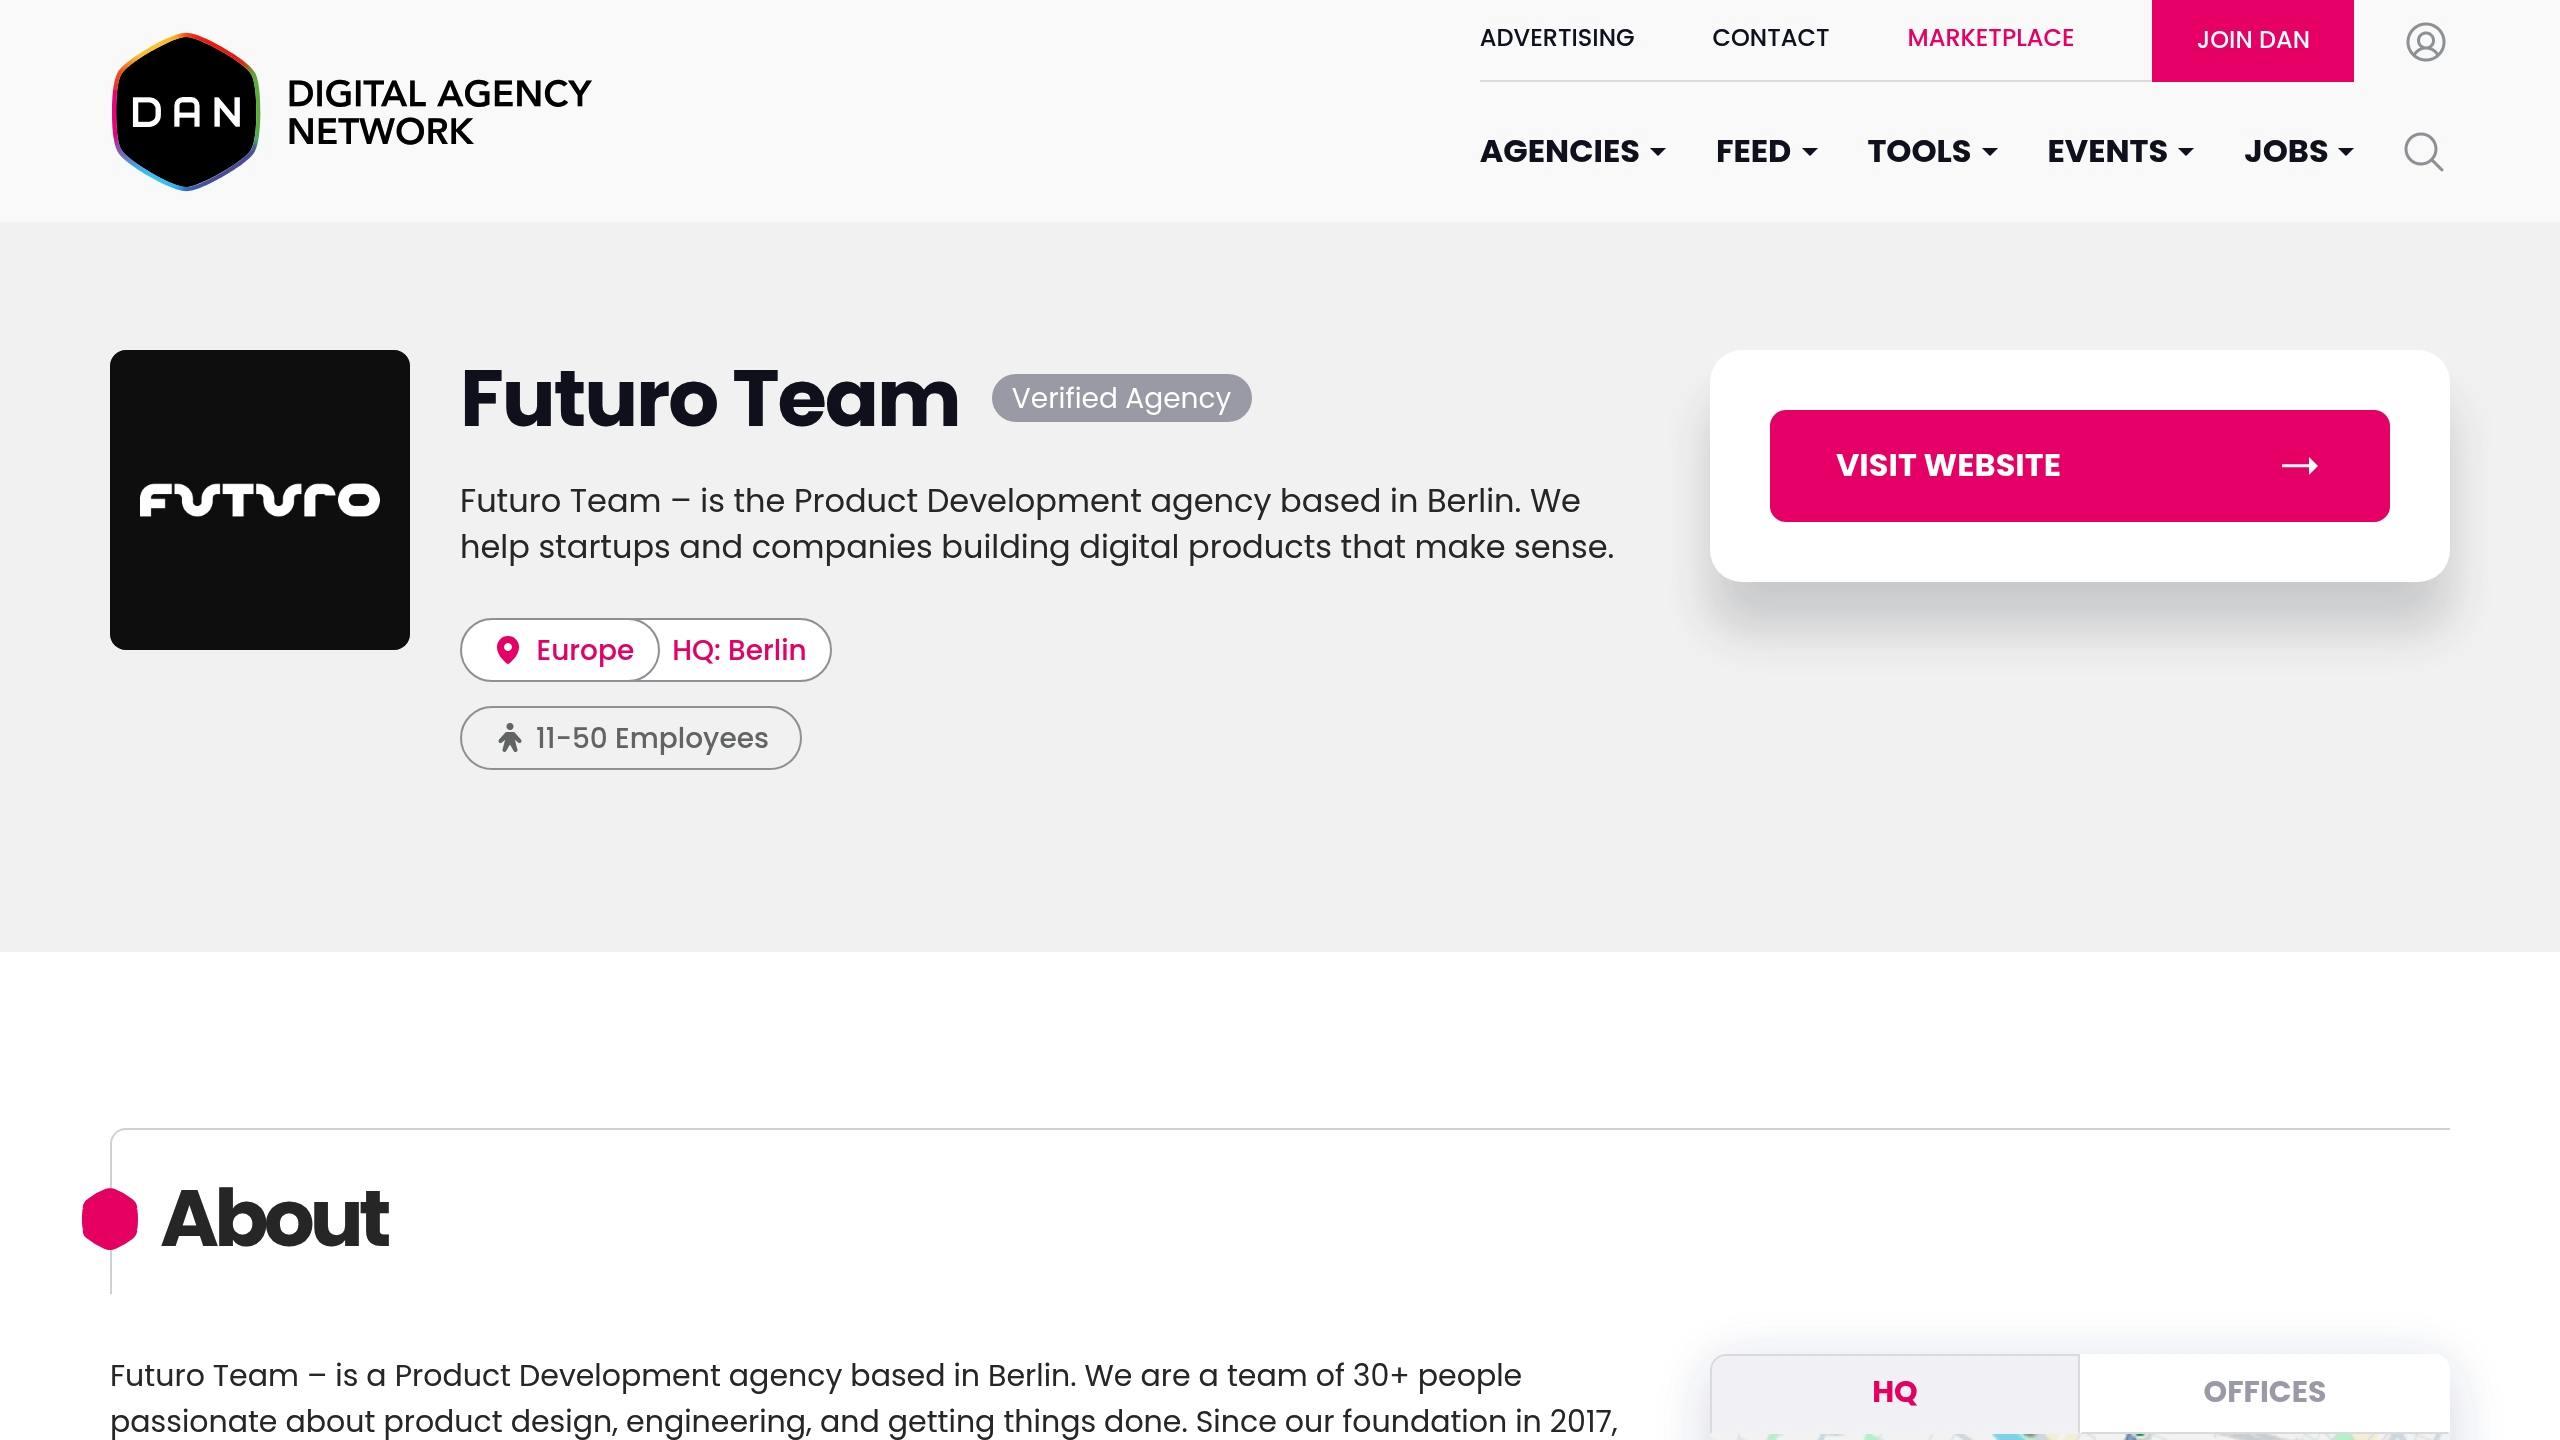Expand the Tools dropdown menu
The image size is (2560, 1440).
coord(1932,152)
